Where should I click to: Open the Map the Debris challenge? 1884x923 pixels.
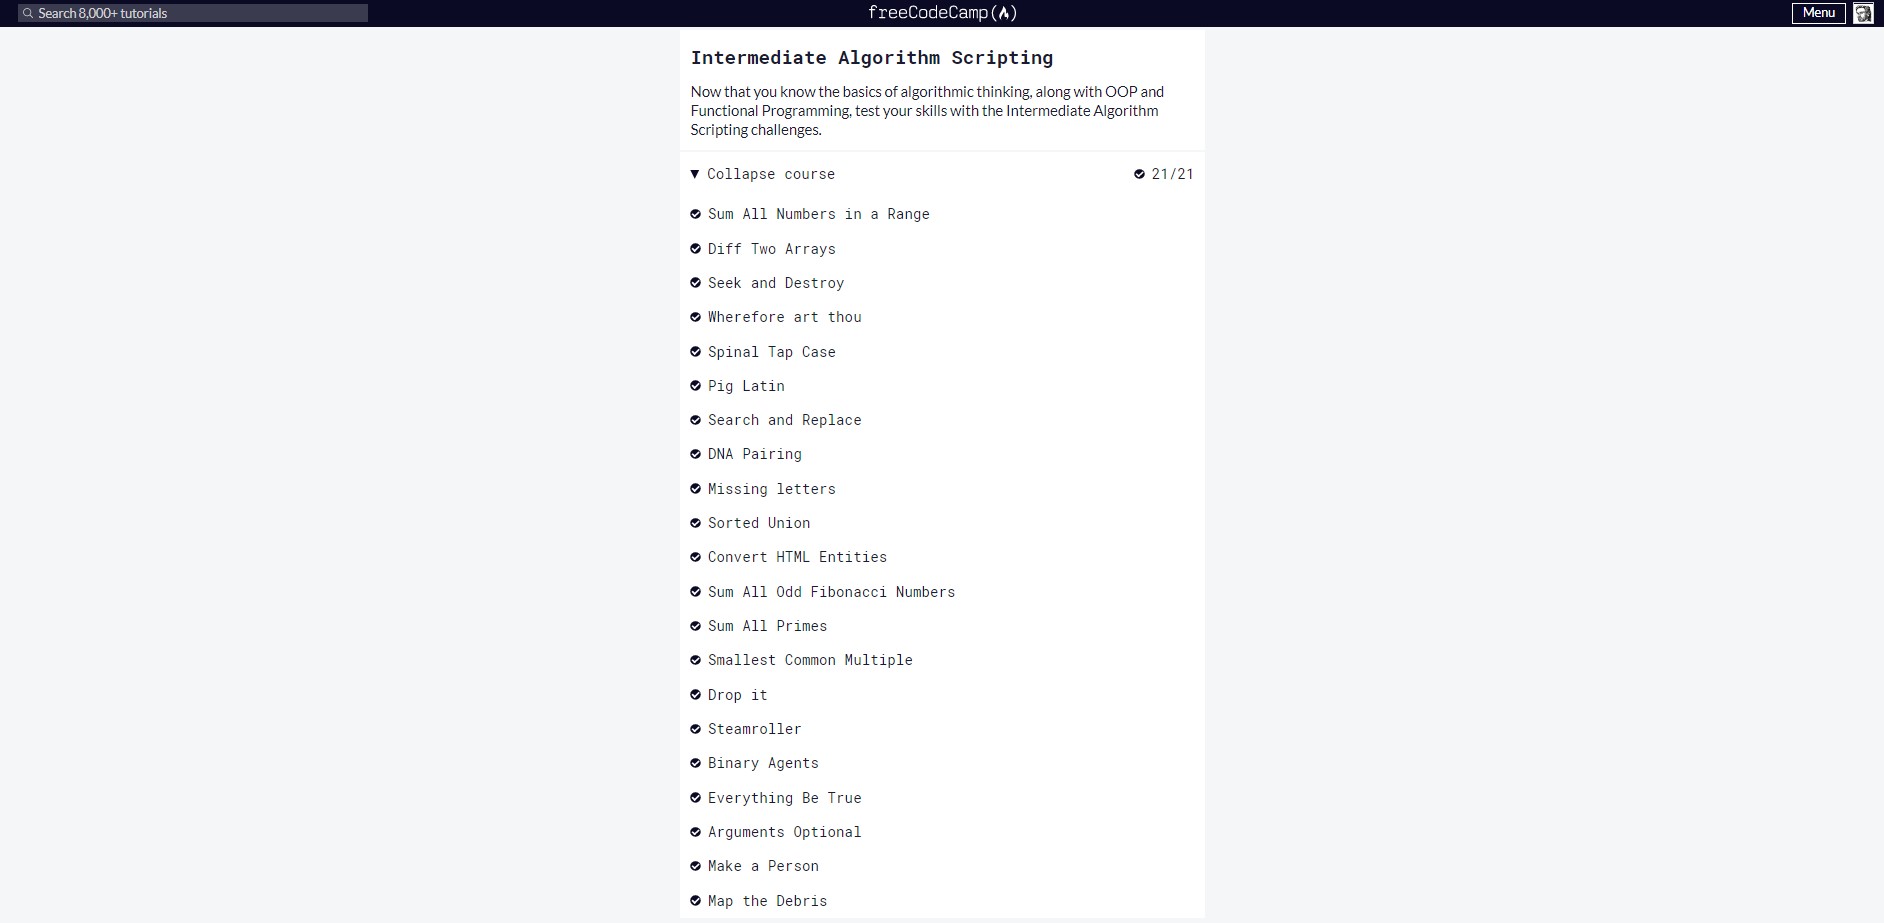coord(768,901)
